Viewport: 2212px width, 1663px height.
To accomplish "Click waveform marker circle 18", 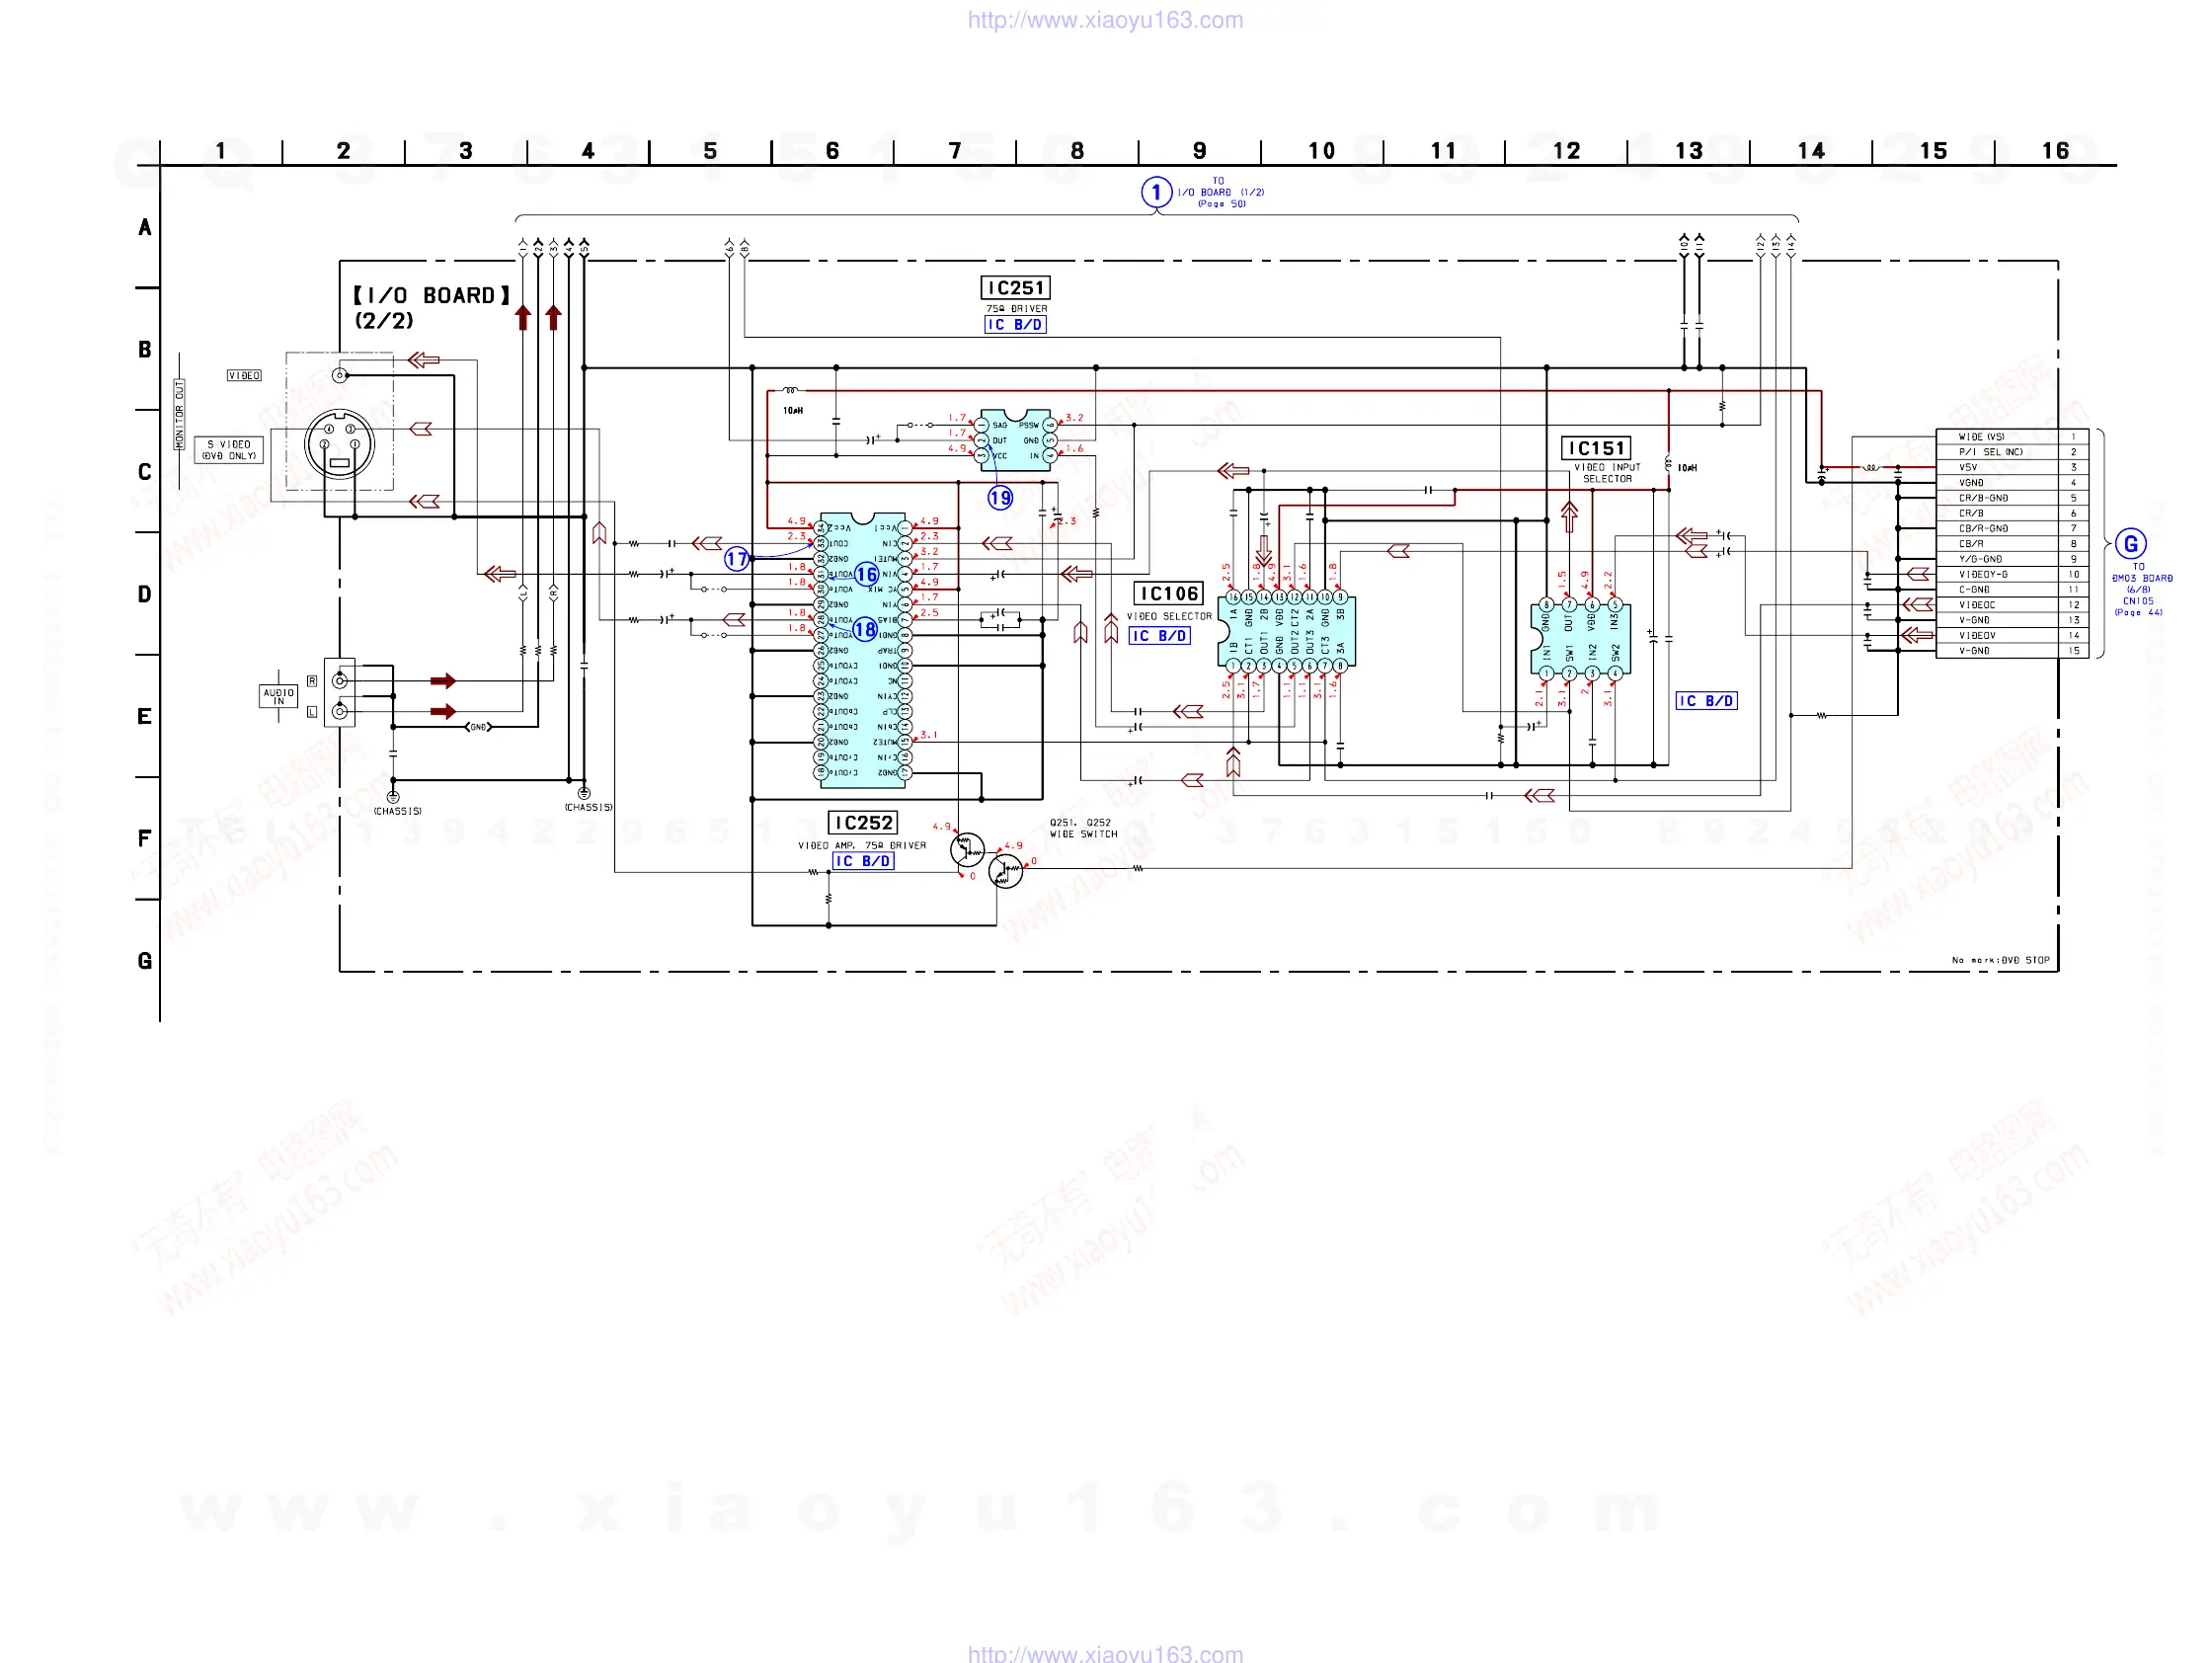I will coord(865,630).
